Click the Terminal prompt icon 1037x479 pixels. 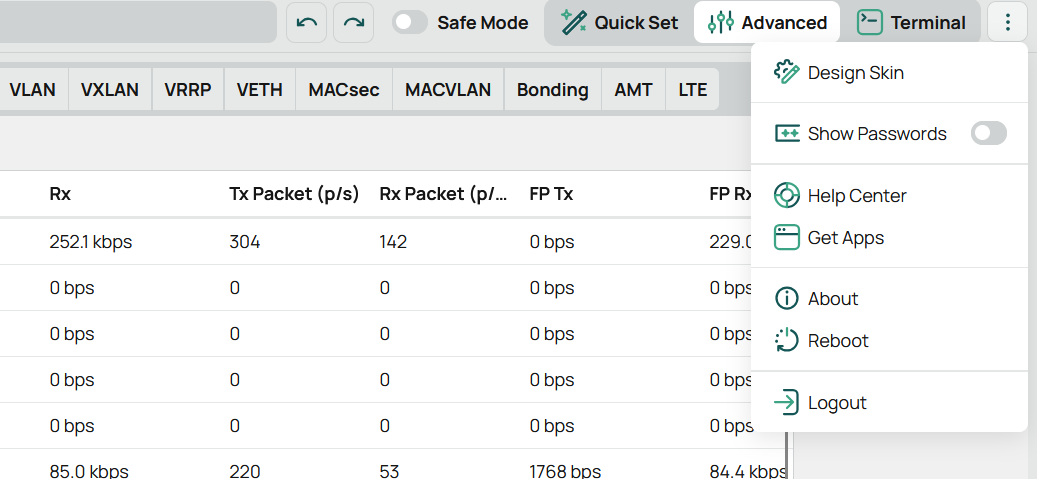pos(870,22)
